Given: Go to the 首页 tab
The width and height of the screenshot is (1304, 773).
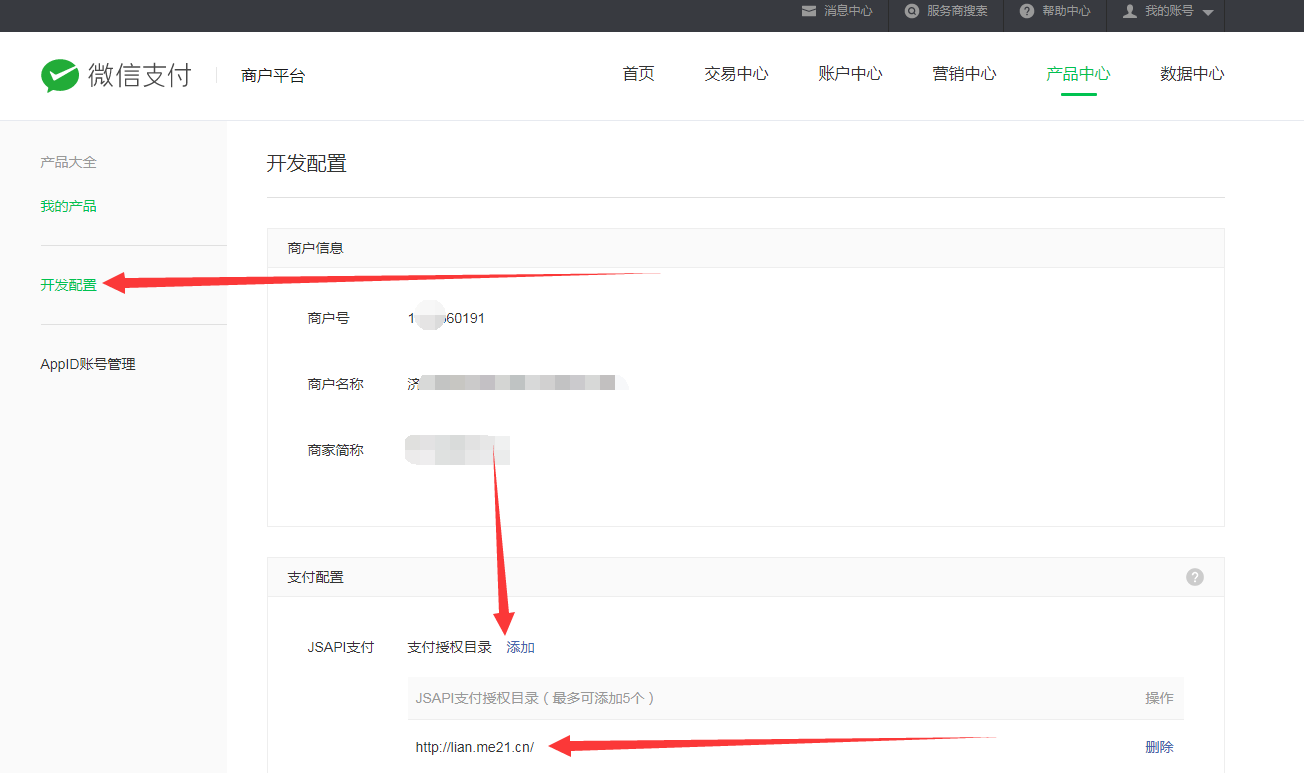Looking at the screenshot, I should [x=638, y=74].
